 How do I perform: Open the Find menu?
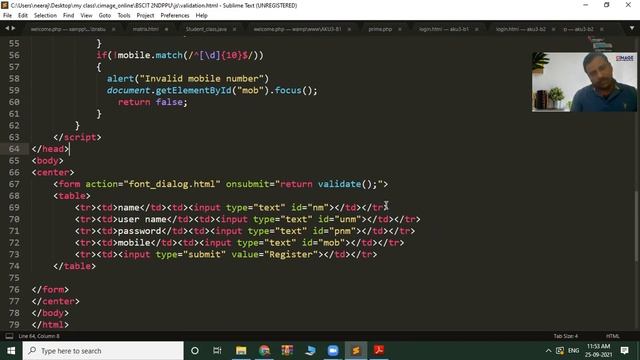pos(68,16)
